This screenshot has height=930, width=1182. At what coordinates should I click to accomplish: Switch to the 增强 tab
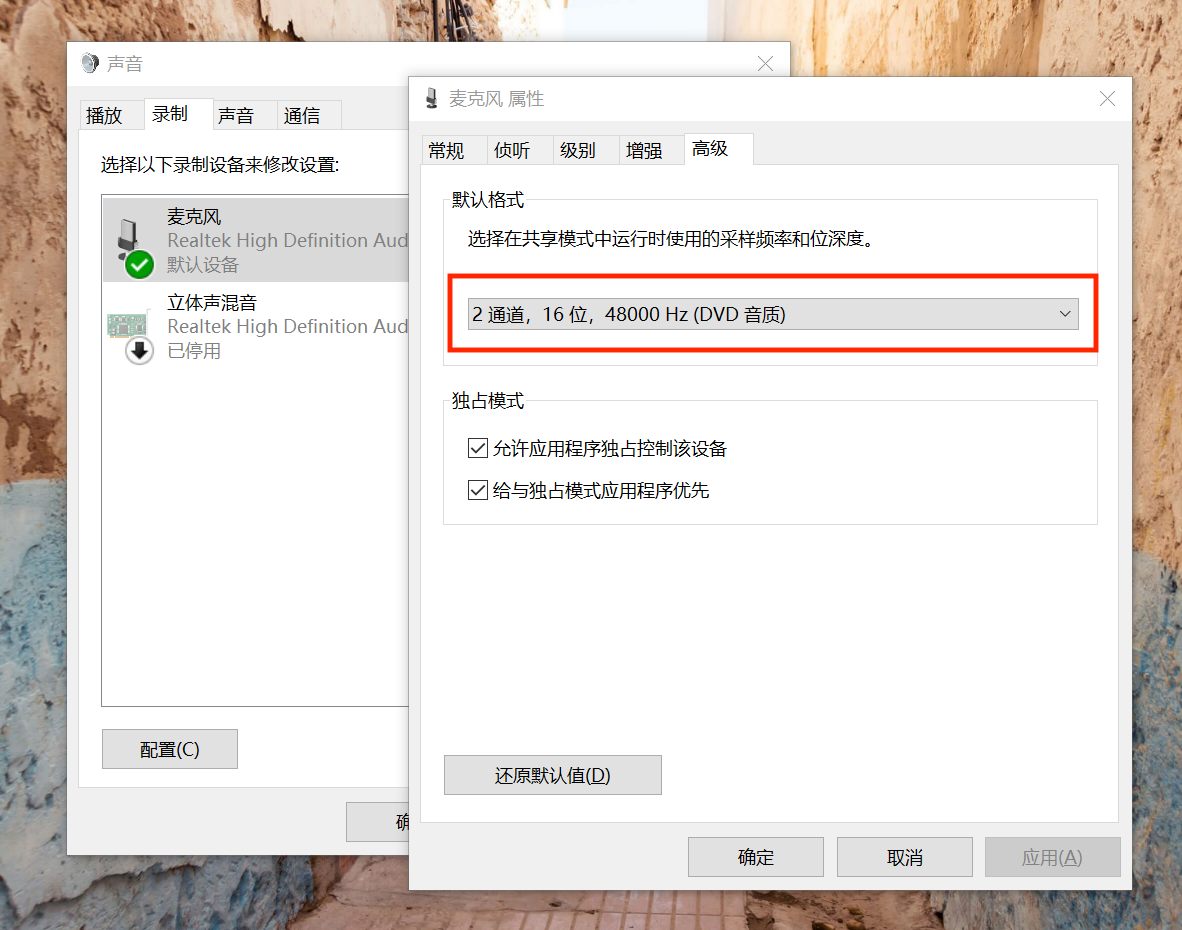coord(644,150)
